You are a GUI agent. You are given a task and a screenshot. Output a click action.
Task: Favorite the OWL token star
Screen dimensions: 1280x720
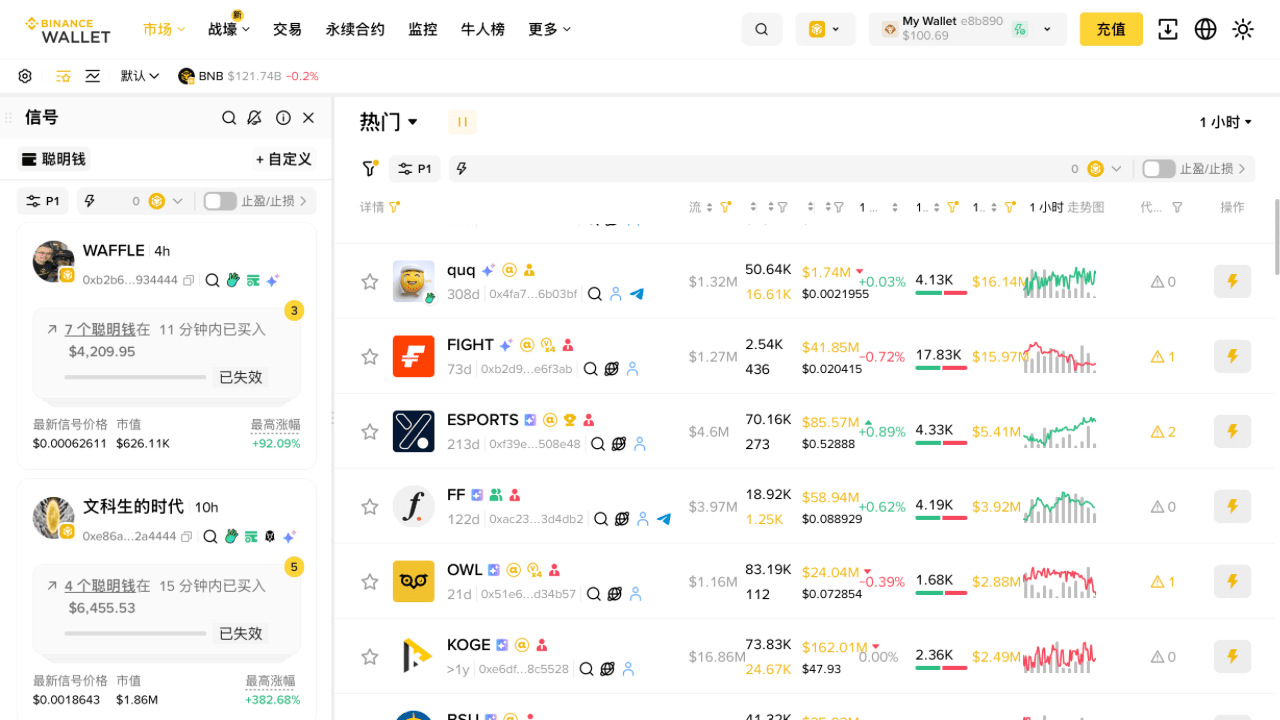coord(370,582)
